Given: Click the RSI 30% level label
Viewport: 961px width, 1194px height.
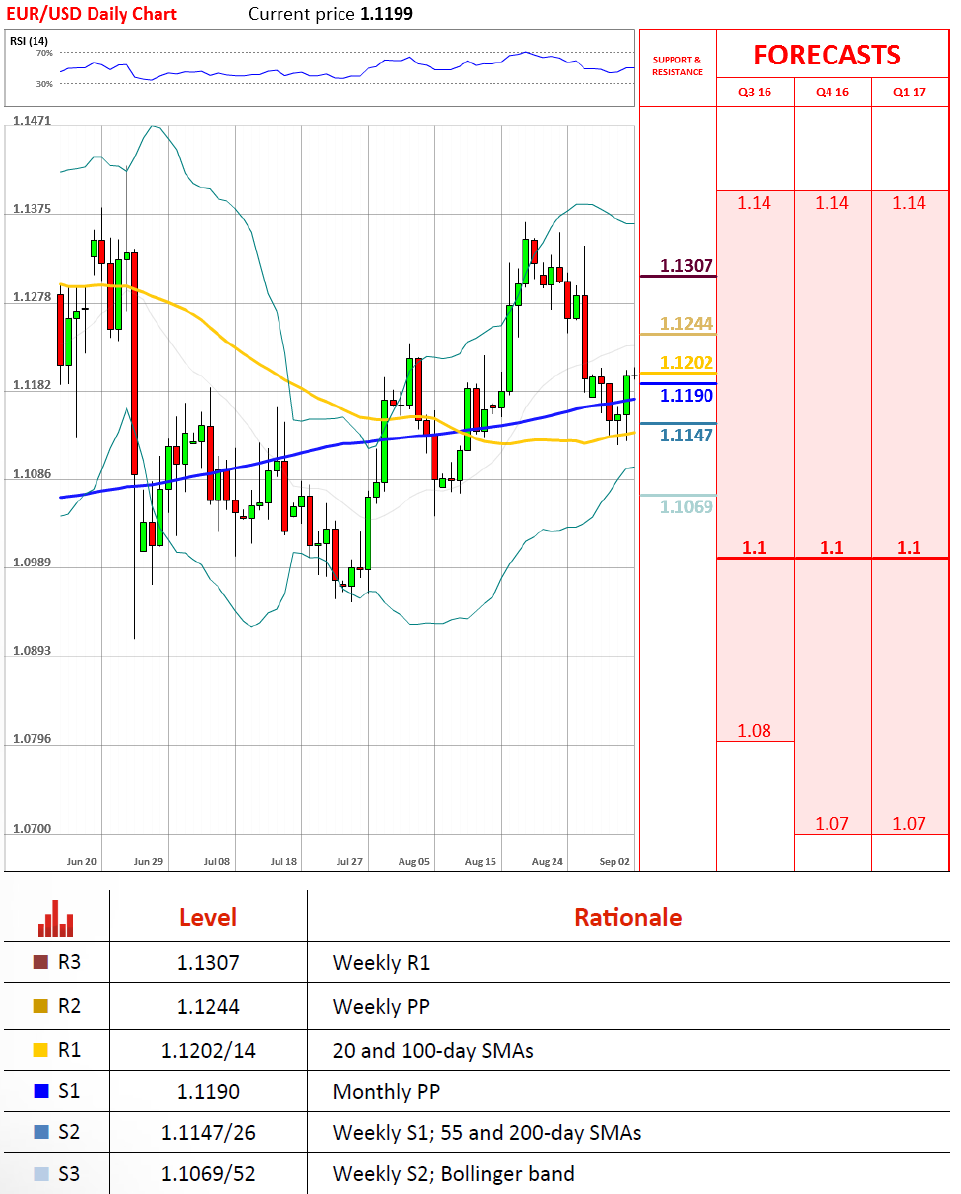Looking at the screenshot, I should click(x=44, y=84).
